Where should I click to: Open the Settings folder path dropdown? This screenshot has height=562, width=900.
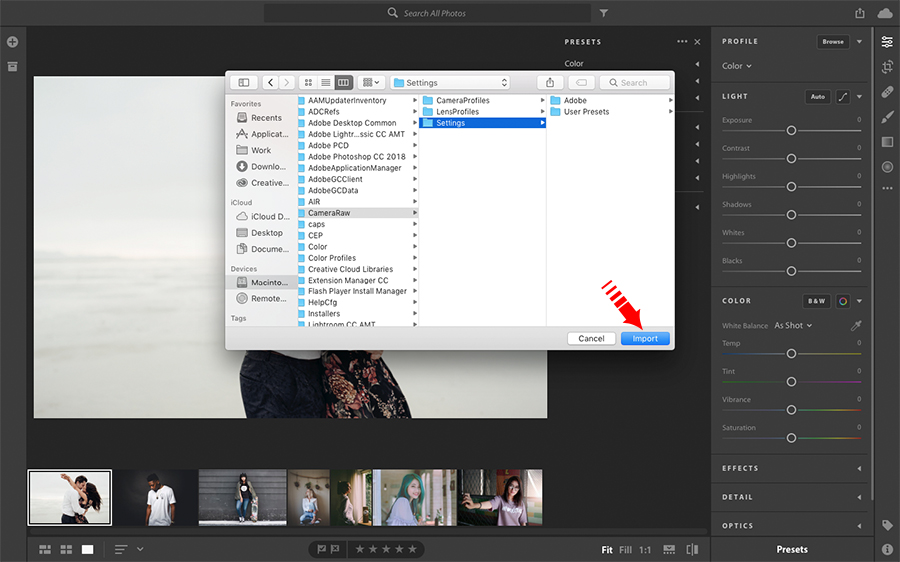(x=450, y=83)
